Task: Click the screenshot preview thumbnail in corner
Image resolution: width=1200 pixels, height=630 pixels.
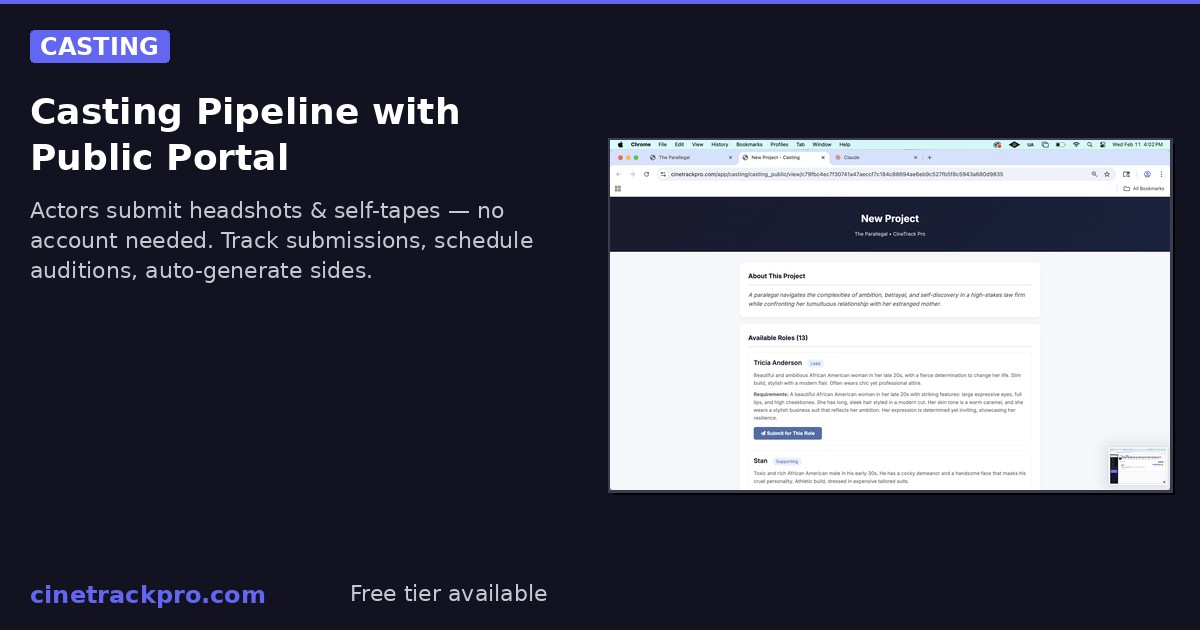Action: (1138, 466)
